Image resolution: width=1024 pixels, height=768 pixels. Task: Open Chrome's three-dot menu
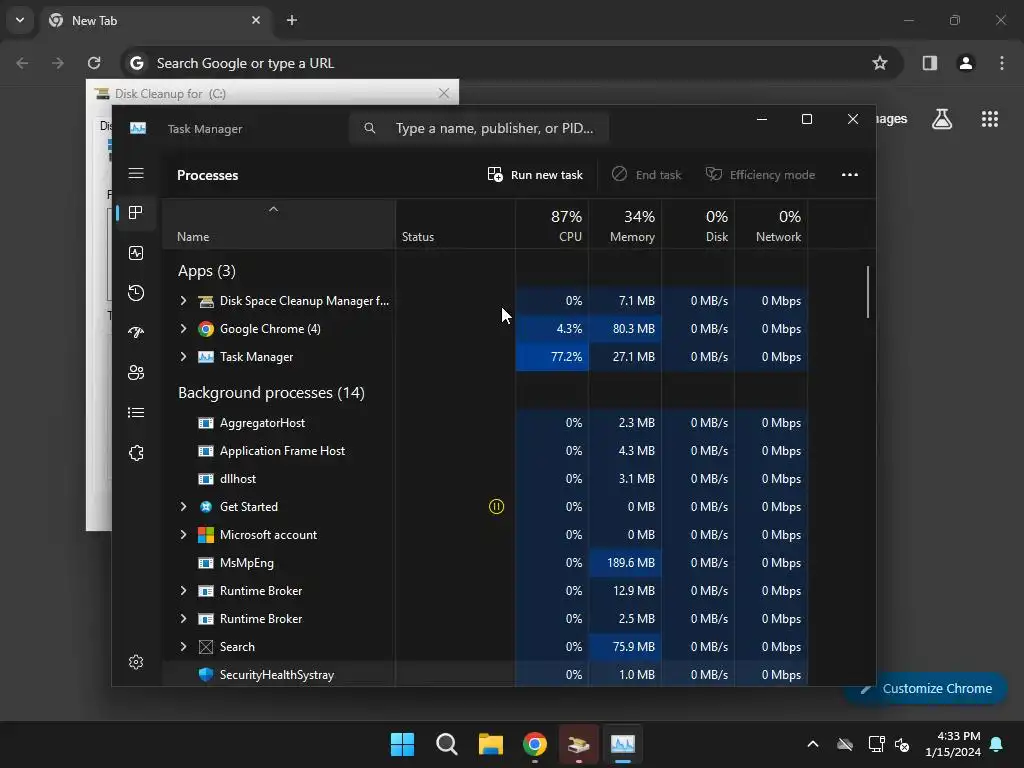pos(1002,63)
